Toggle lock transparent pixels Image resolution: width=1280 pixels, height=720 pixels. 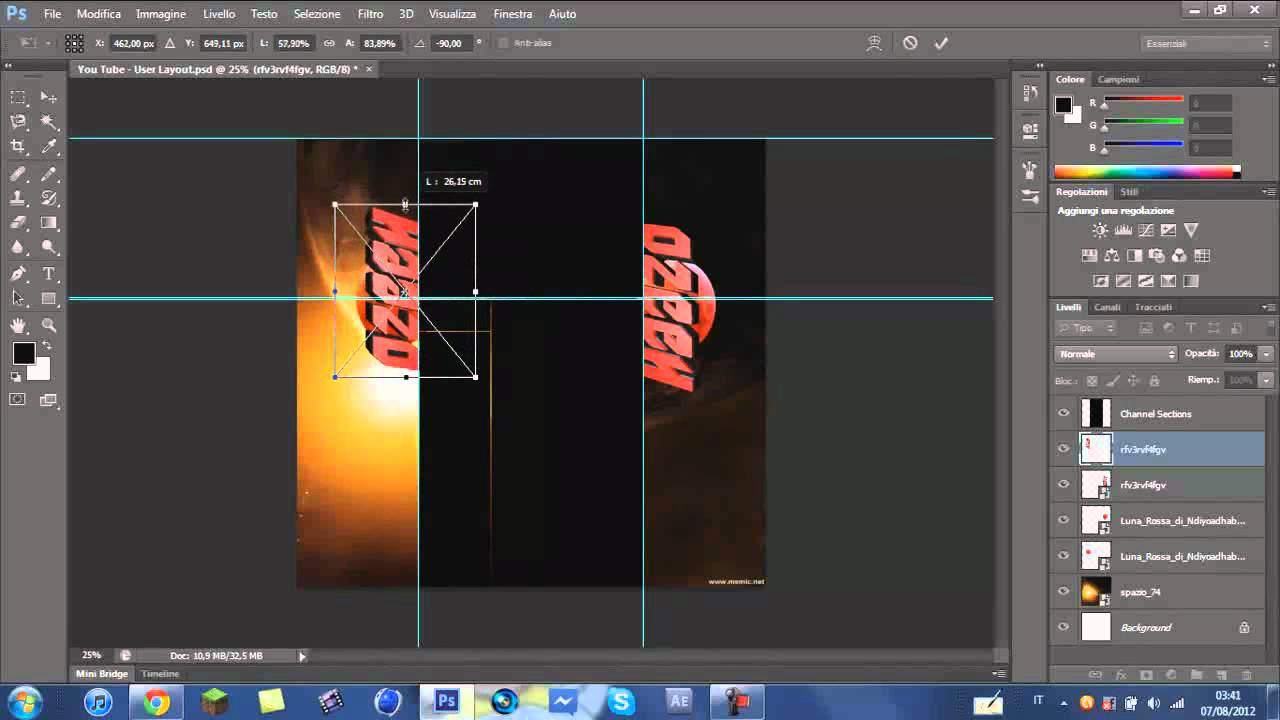[1092, 380]
